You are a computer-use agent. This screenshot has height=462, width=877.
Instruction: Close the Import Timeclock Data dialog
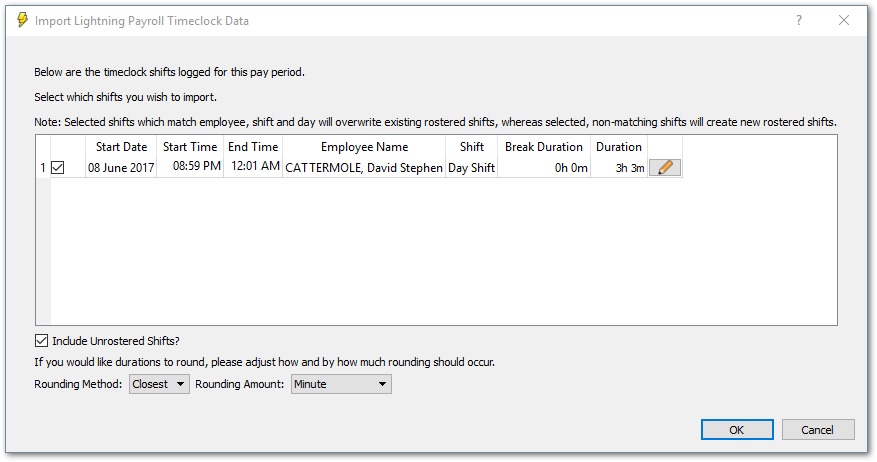pos(844,20)
